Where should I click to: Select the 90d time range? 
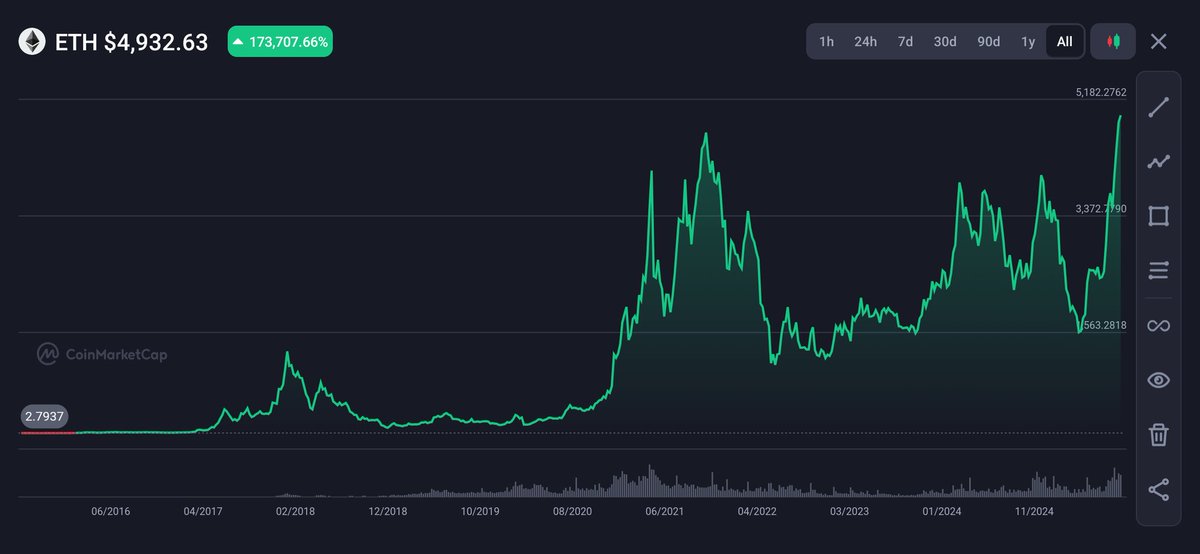[989, 42]
